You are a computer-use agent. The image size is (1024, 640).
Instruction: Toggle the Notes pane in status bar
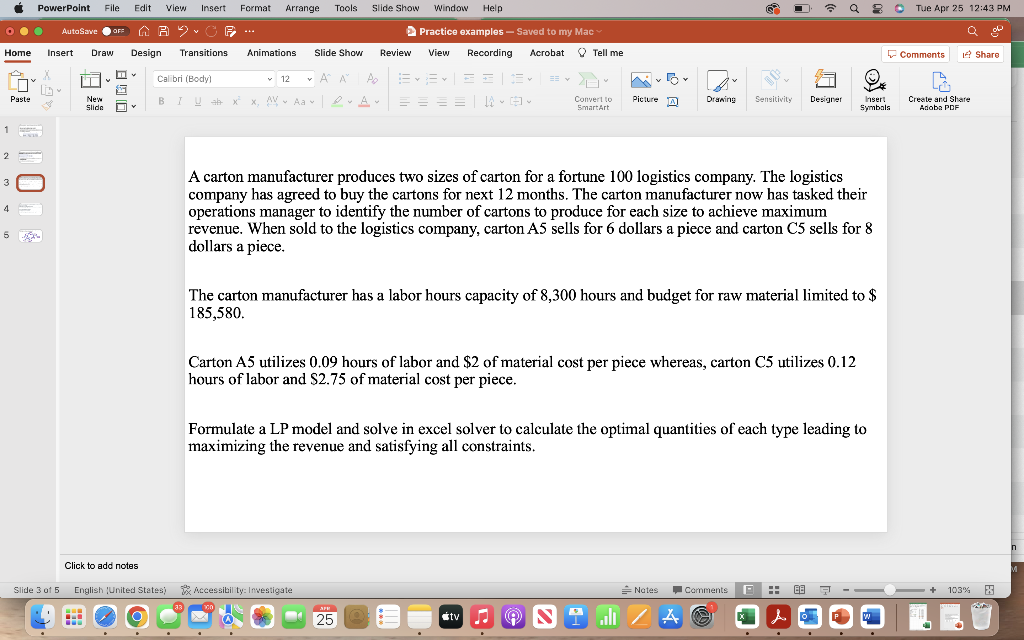pyautogui.click(x=640, y=590)
